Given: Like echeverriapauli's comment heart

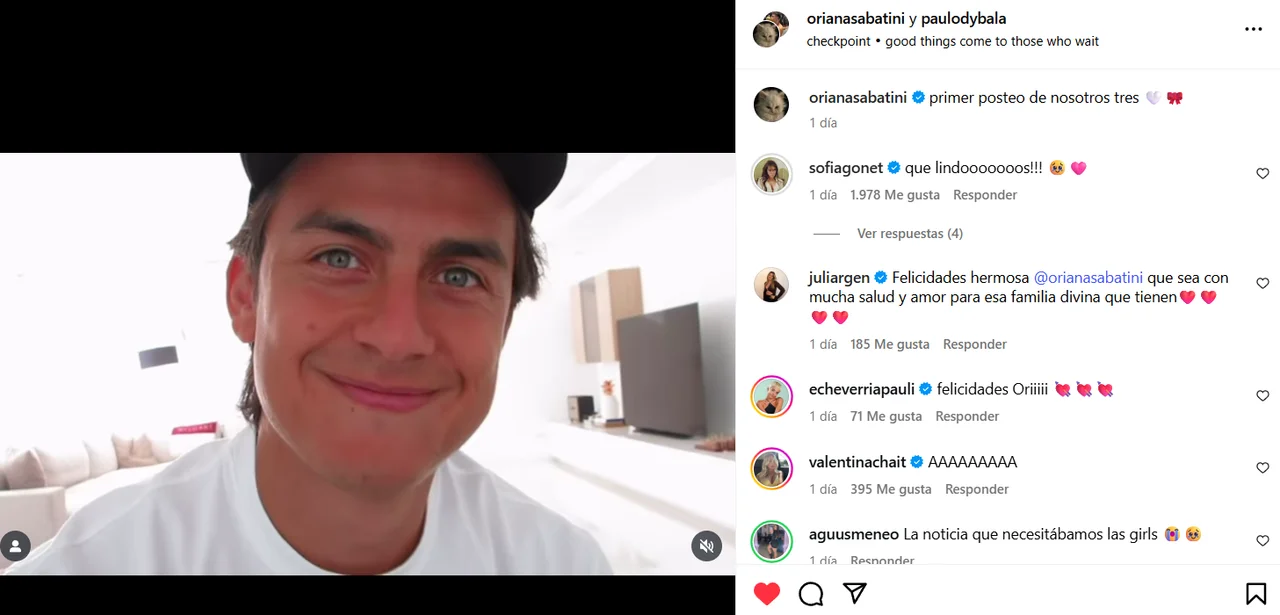Looking at the screenshot, I should pyautogui.click(x=1262, y=396).
